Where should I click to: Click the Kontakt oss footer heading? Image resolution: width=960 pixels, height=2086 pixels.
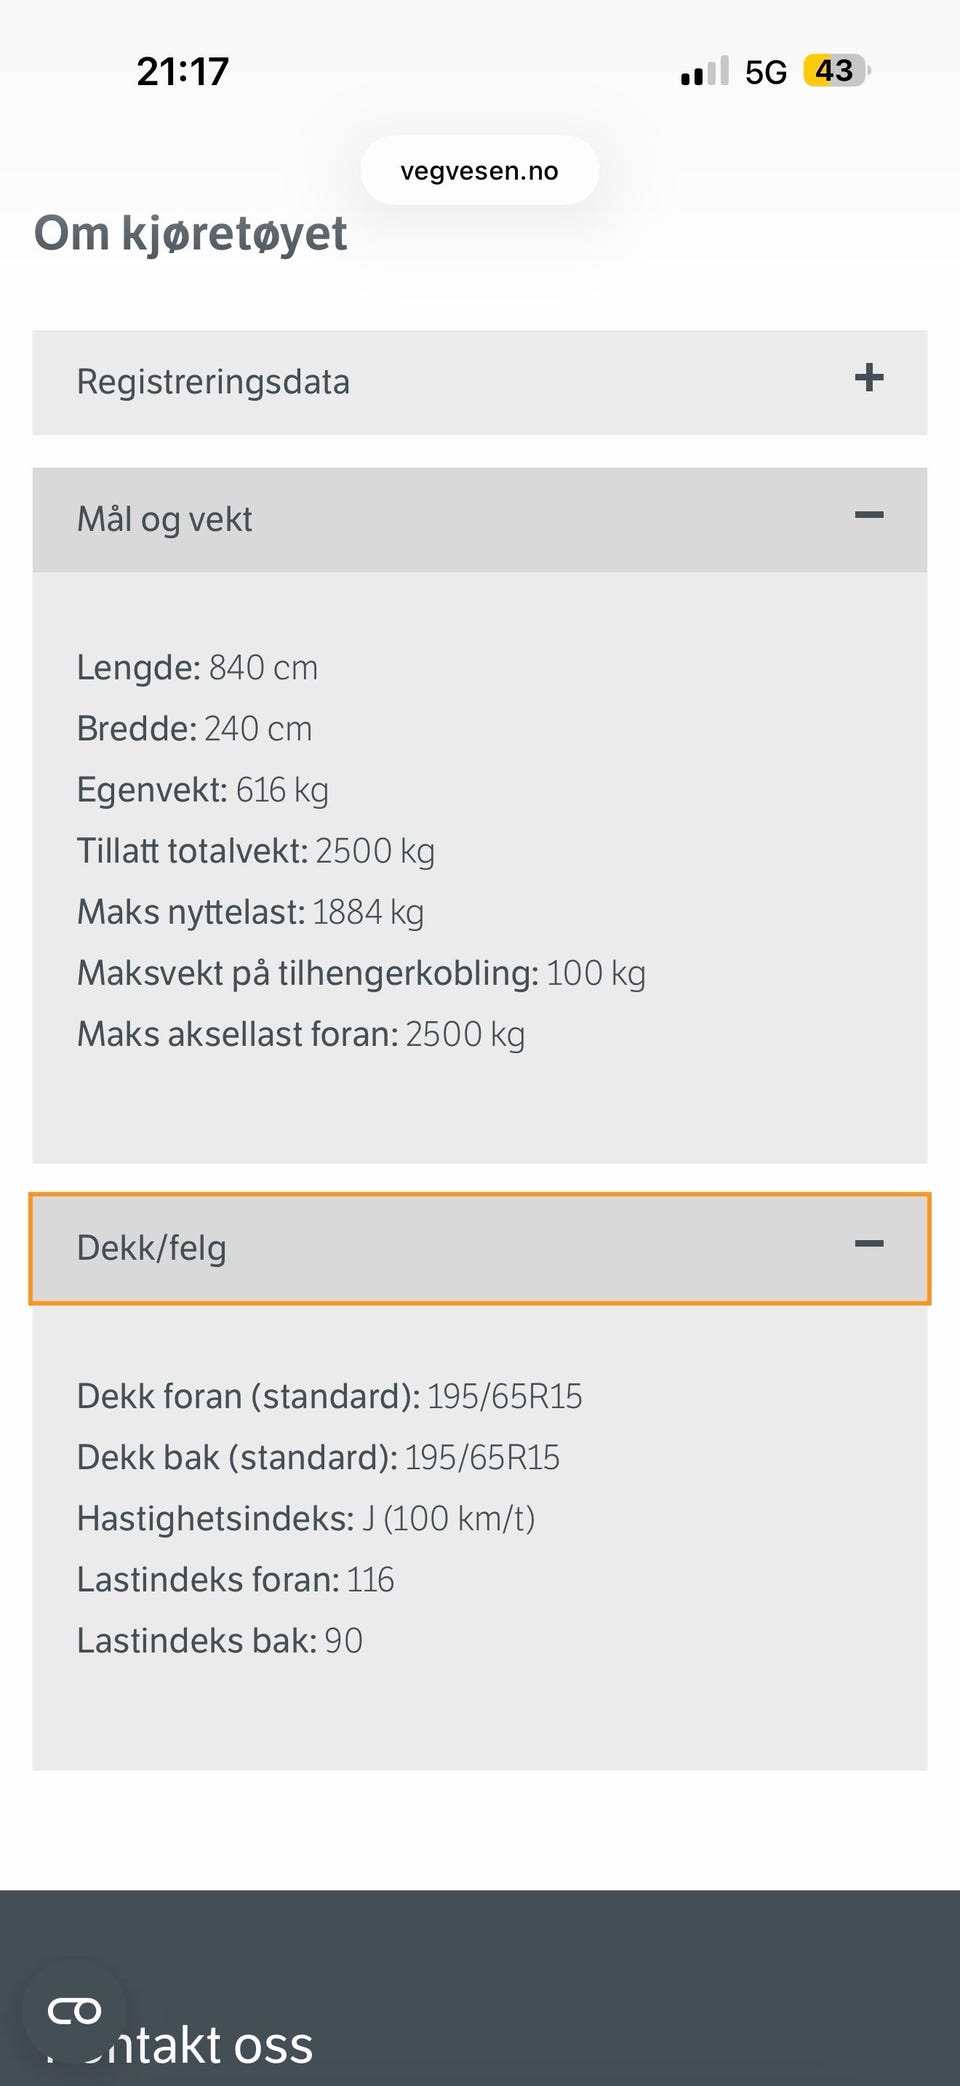coord(180,2045)
